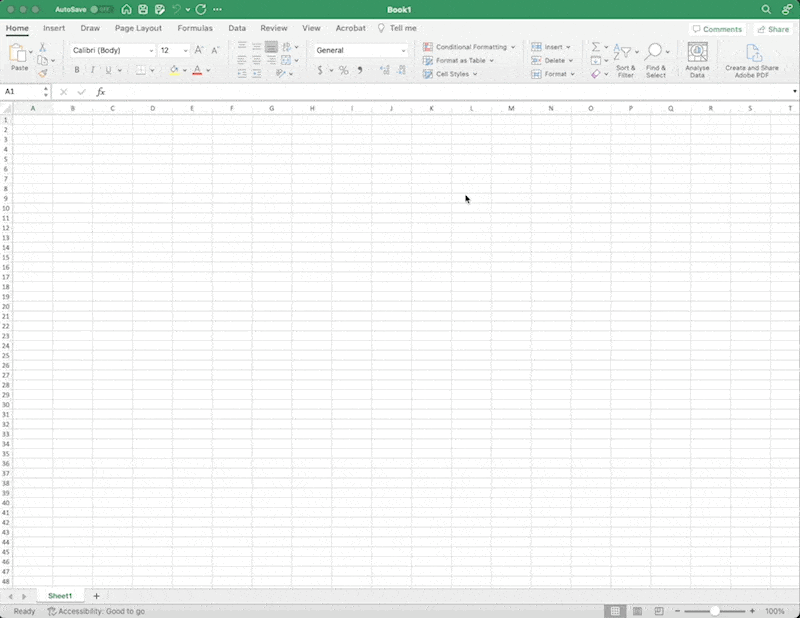Switch to Page Layout view in status bar
The height and width of the screenshot is (618, 800).
(x=637, y=611)
